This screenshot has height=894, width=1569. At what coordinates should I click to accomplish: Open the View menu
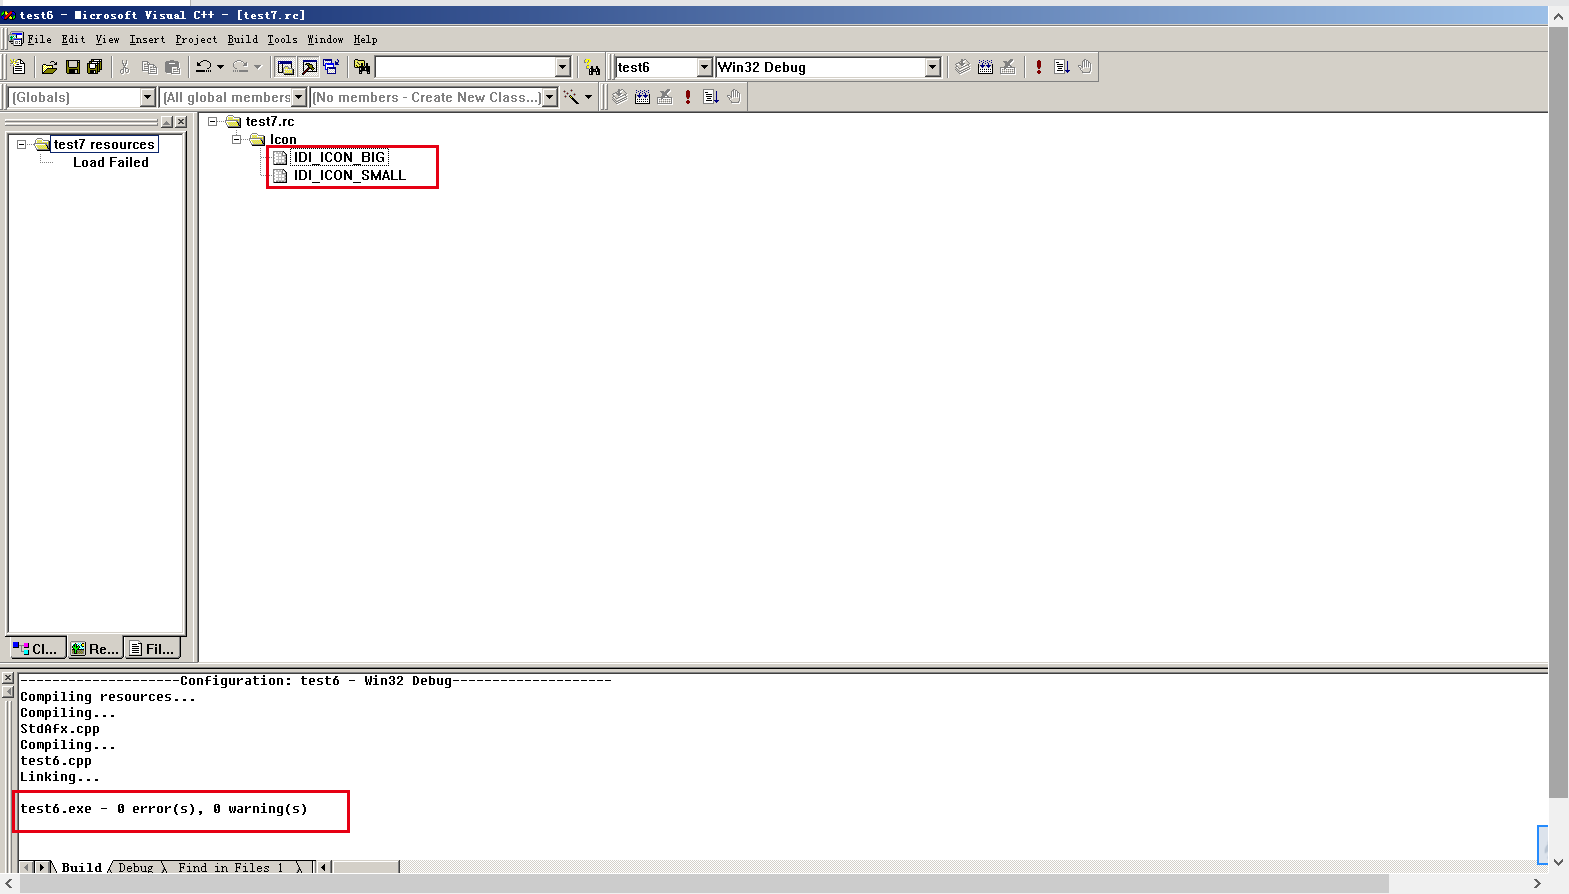(x=107, y=39)
